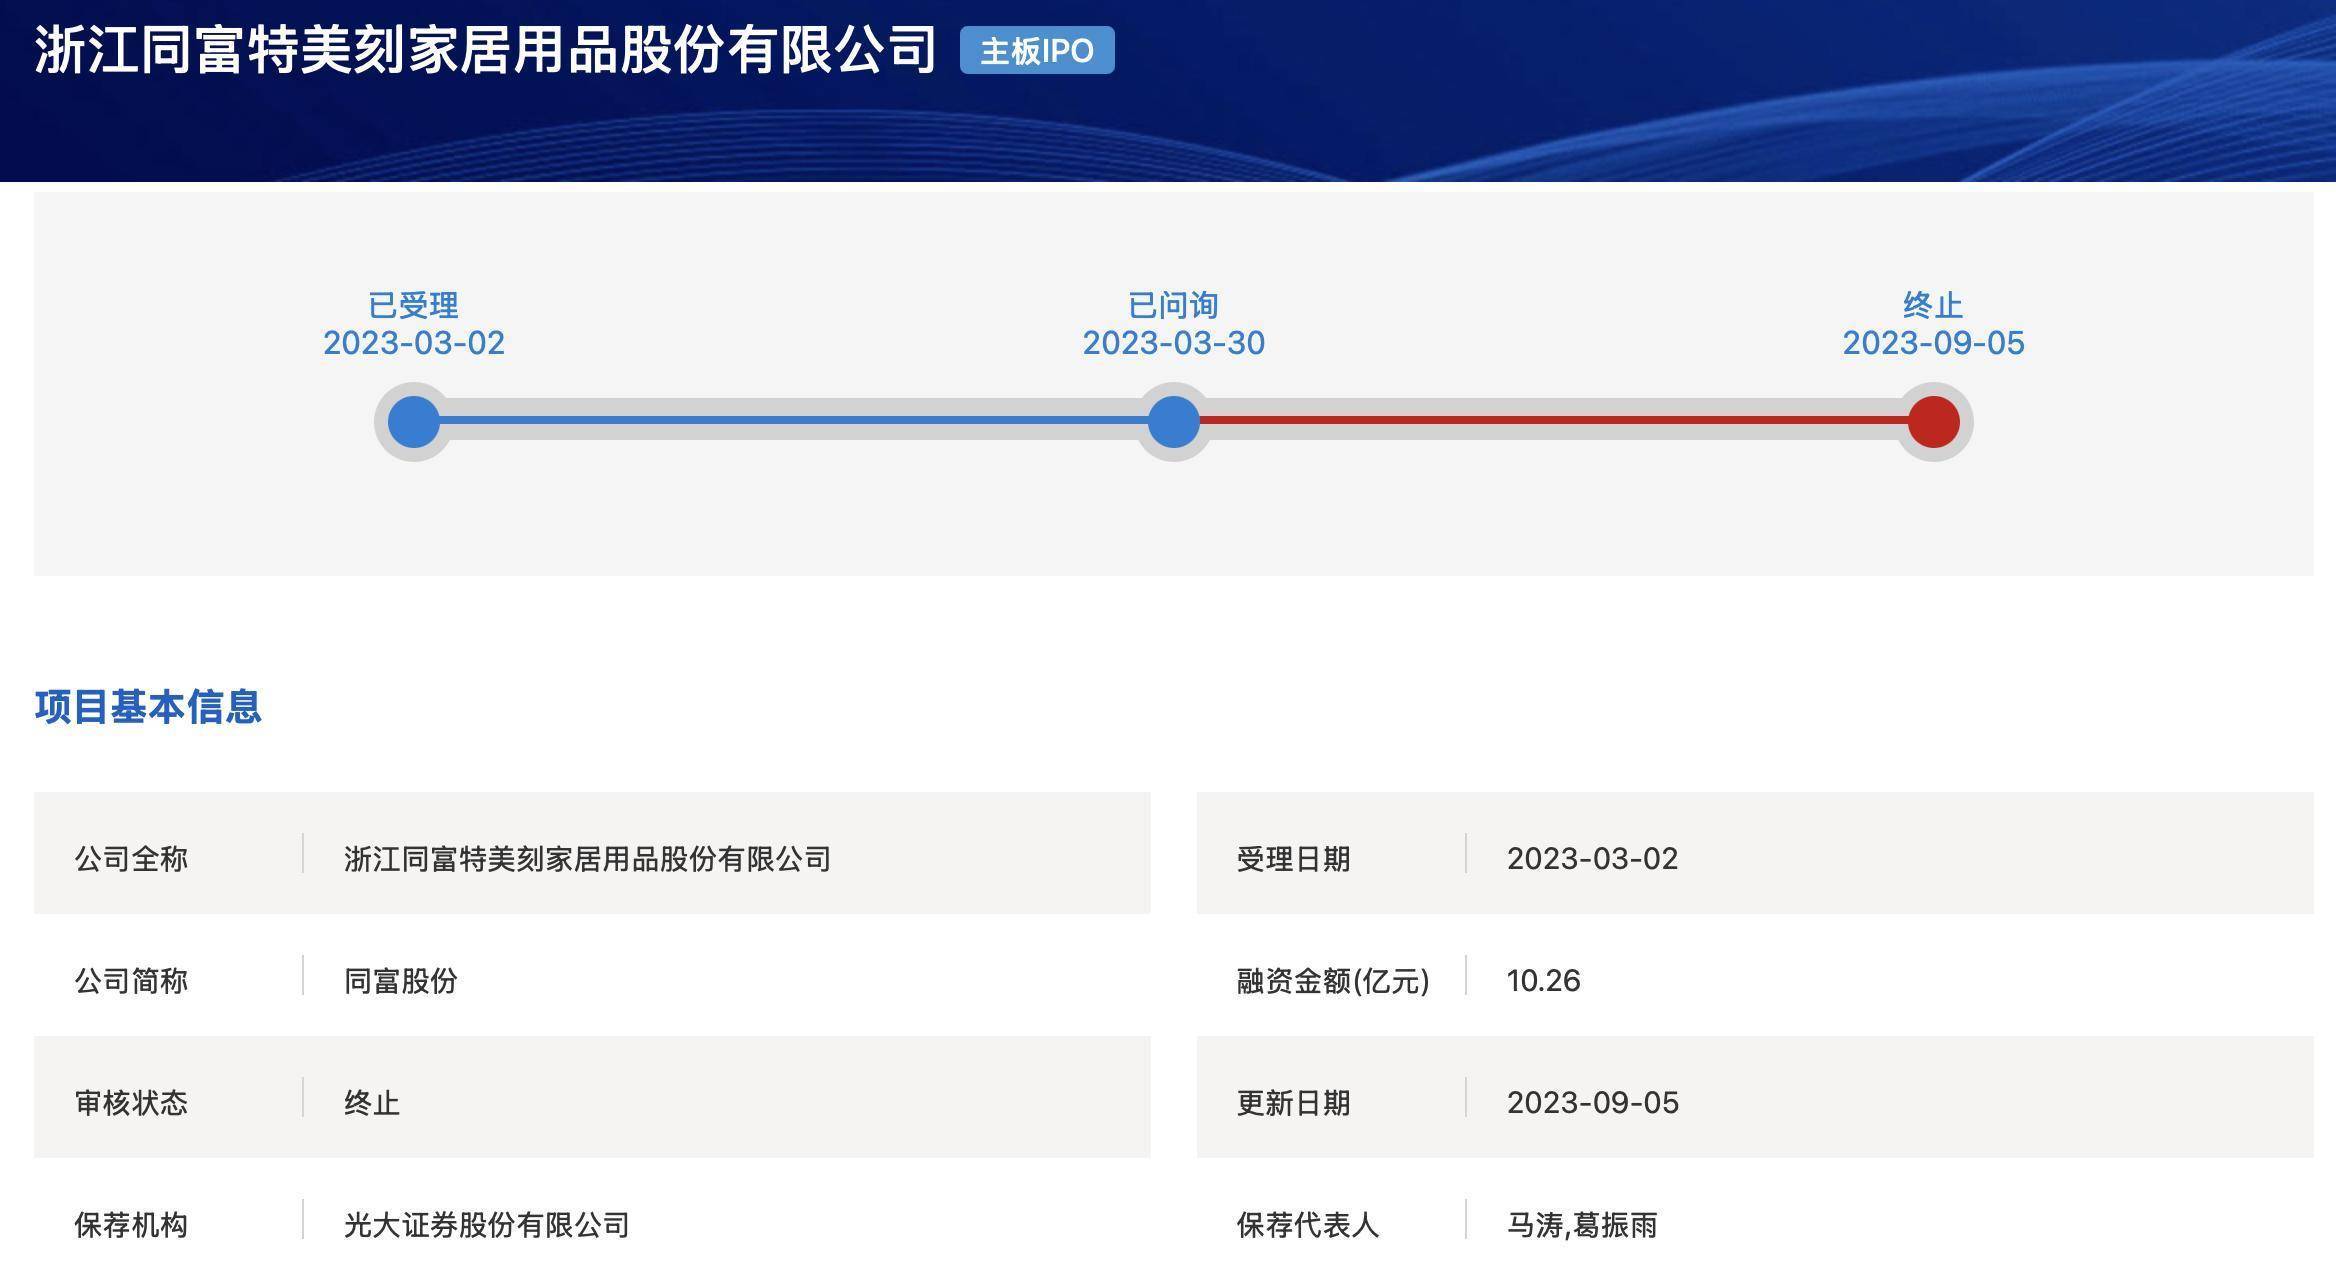Viewport: 2336px width, 1280px height.
Task: Click the 更新日期 value 2023-09-05
Action: tap(1592, 1103)
